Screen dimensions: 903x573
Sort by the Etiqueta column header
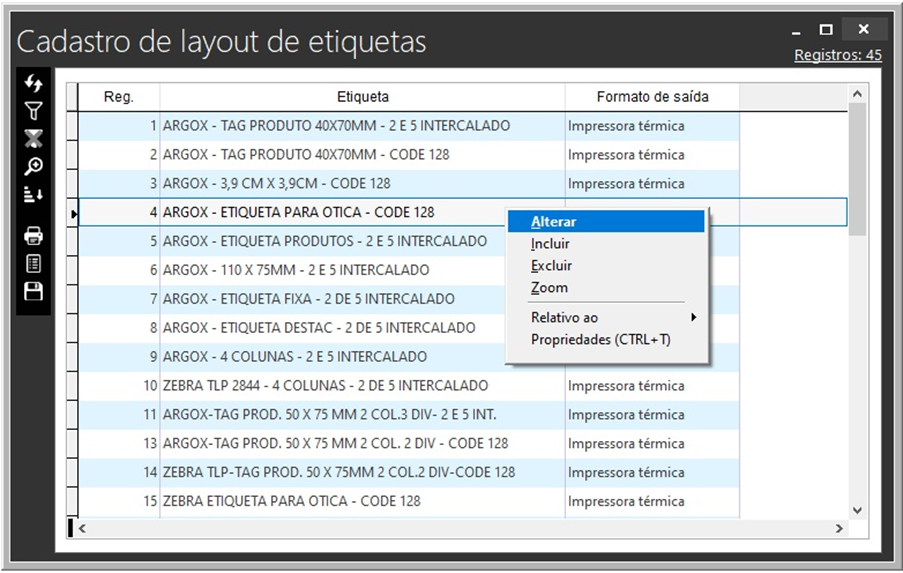click(362, 97)
